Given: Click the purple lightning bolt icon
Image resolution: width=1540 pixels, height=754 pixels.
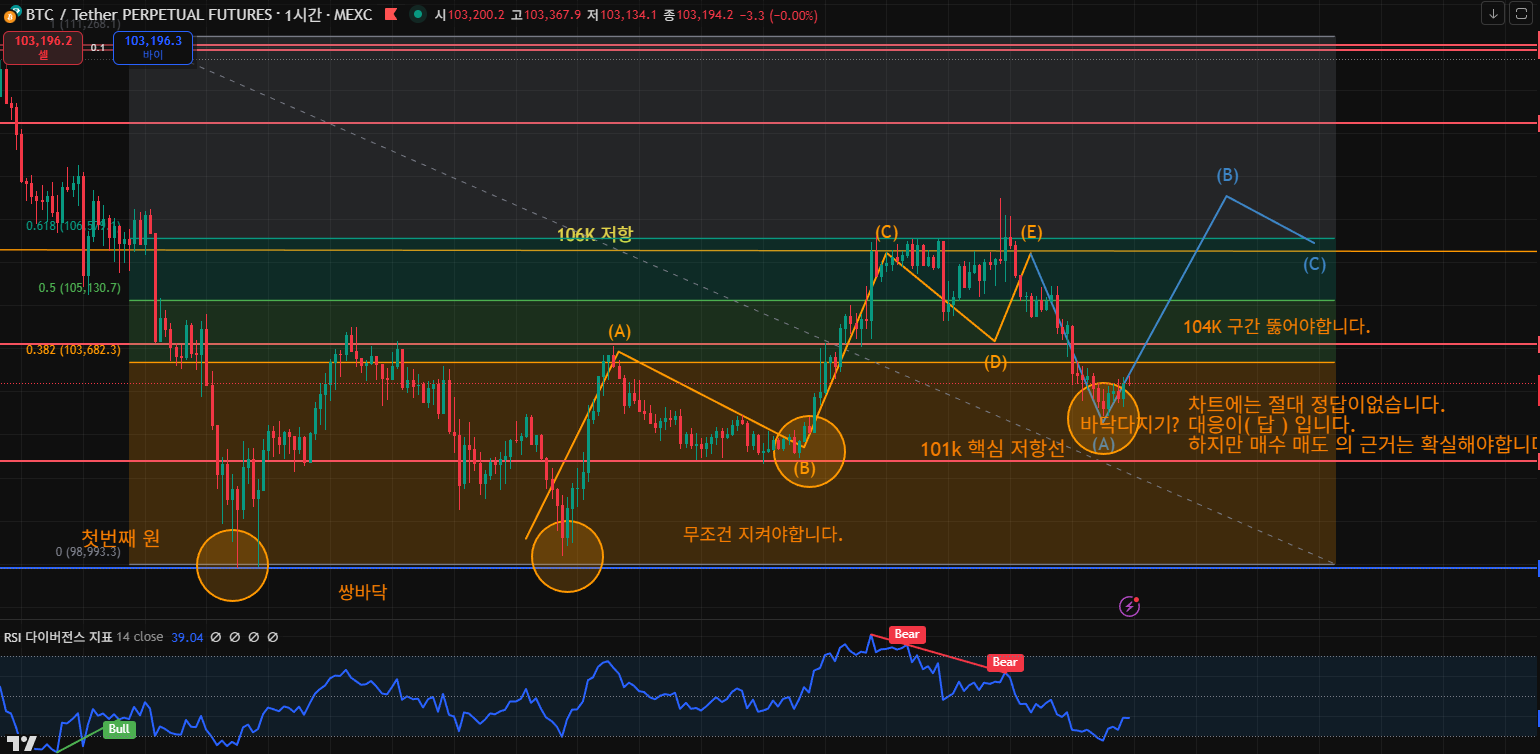Looking at the screenshot, I should tap(1129, 606).
